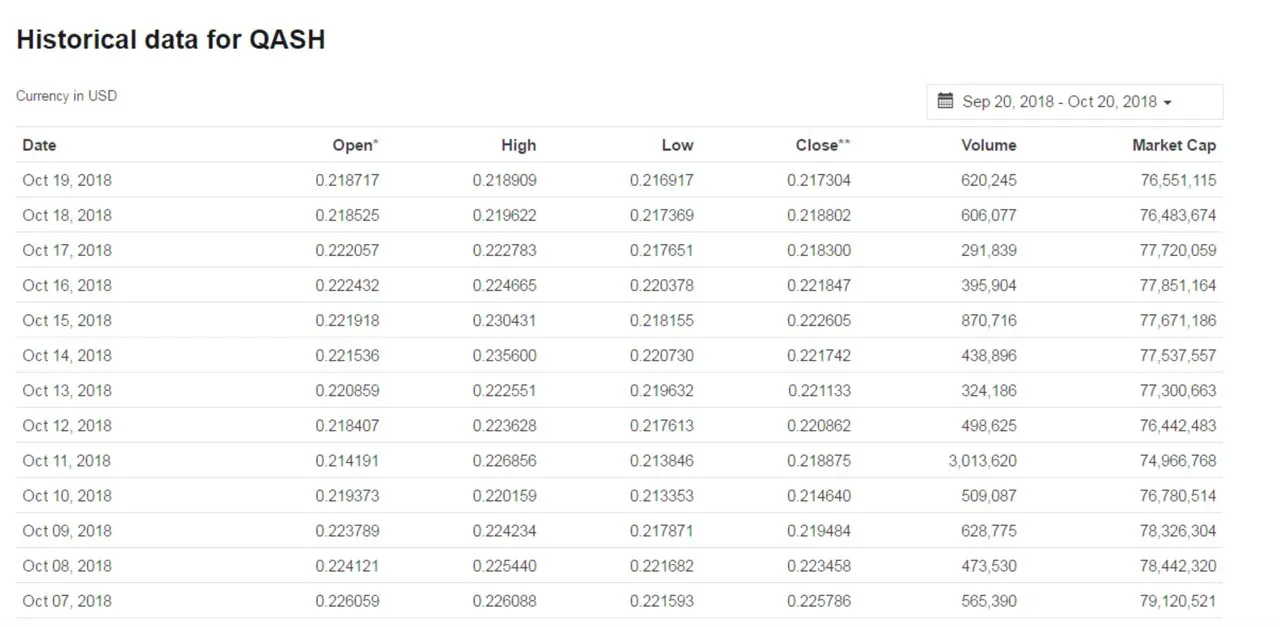Screen dimensions: 1280x627
Task: Click the volume value 620,245
Action: coord(989,181)
